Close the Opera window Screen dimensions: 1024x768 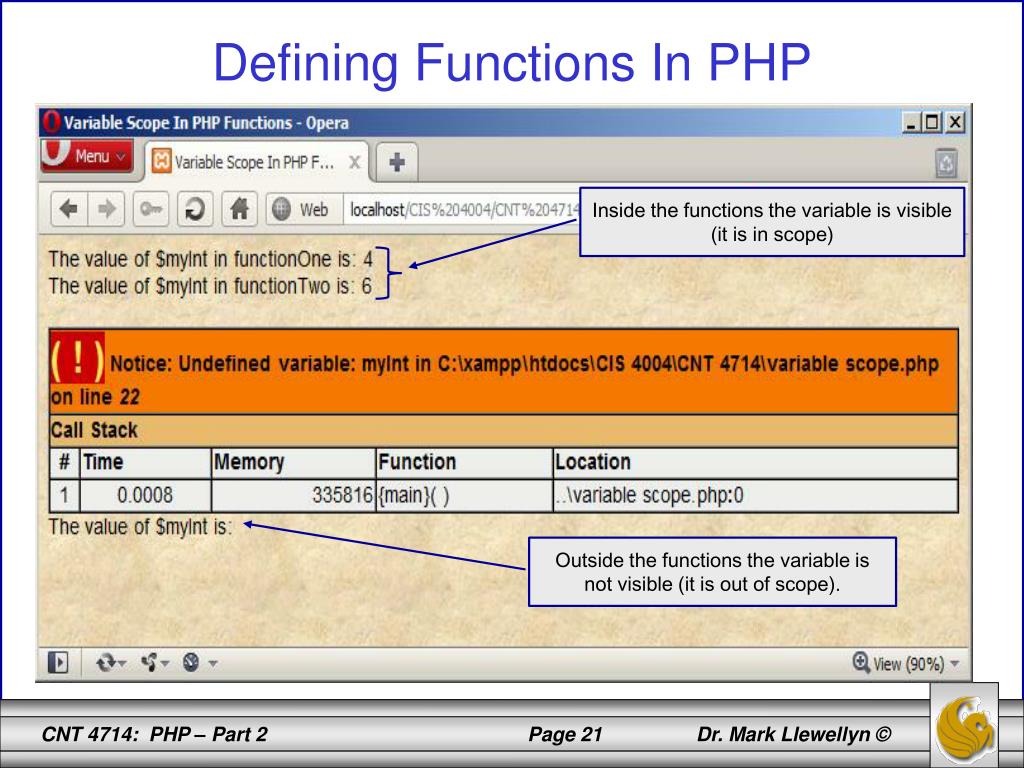click(955, 122)
